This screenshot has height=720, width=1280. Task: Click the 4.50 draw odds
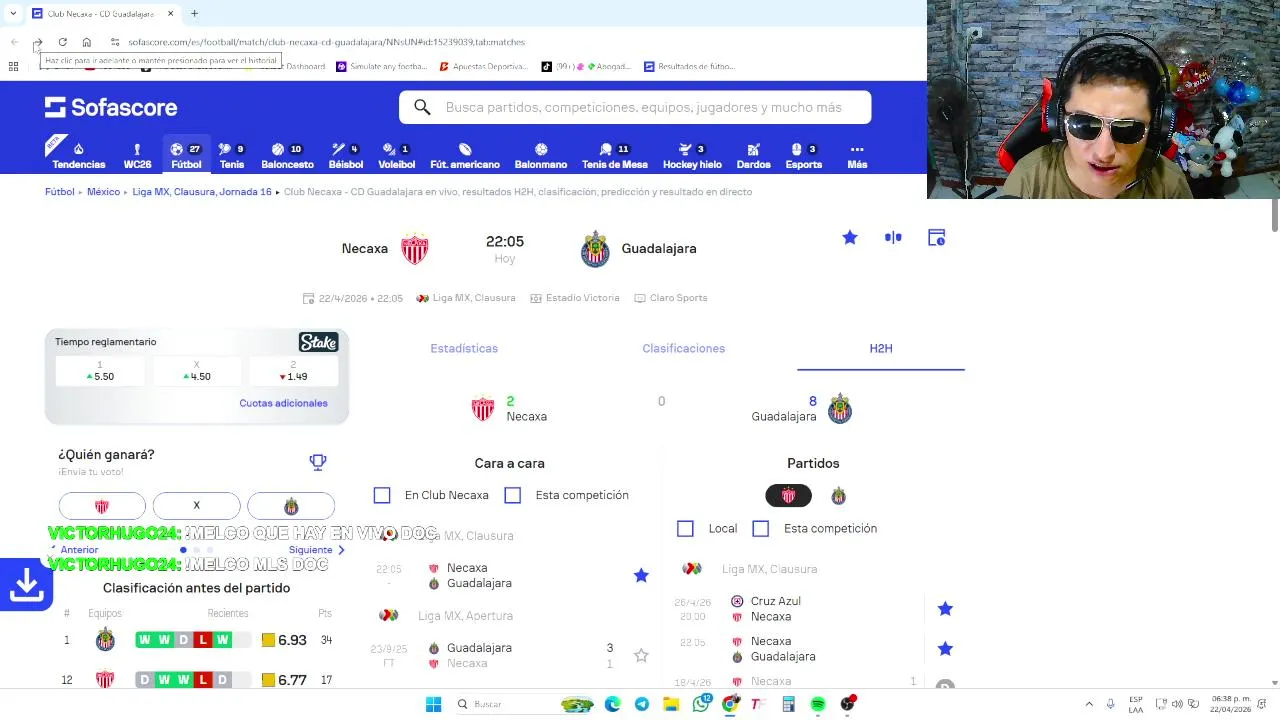tap(196, 371)
